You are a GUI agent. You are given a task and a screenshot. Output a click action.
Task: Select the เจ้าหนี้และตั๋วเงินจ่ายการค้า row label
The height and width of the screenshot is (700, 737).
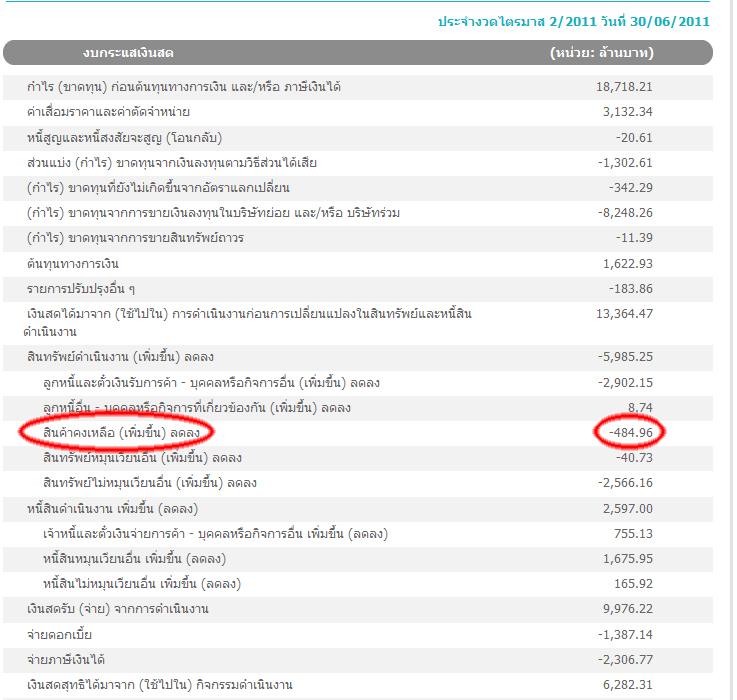(x=215, y=534)
